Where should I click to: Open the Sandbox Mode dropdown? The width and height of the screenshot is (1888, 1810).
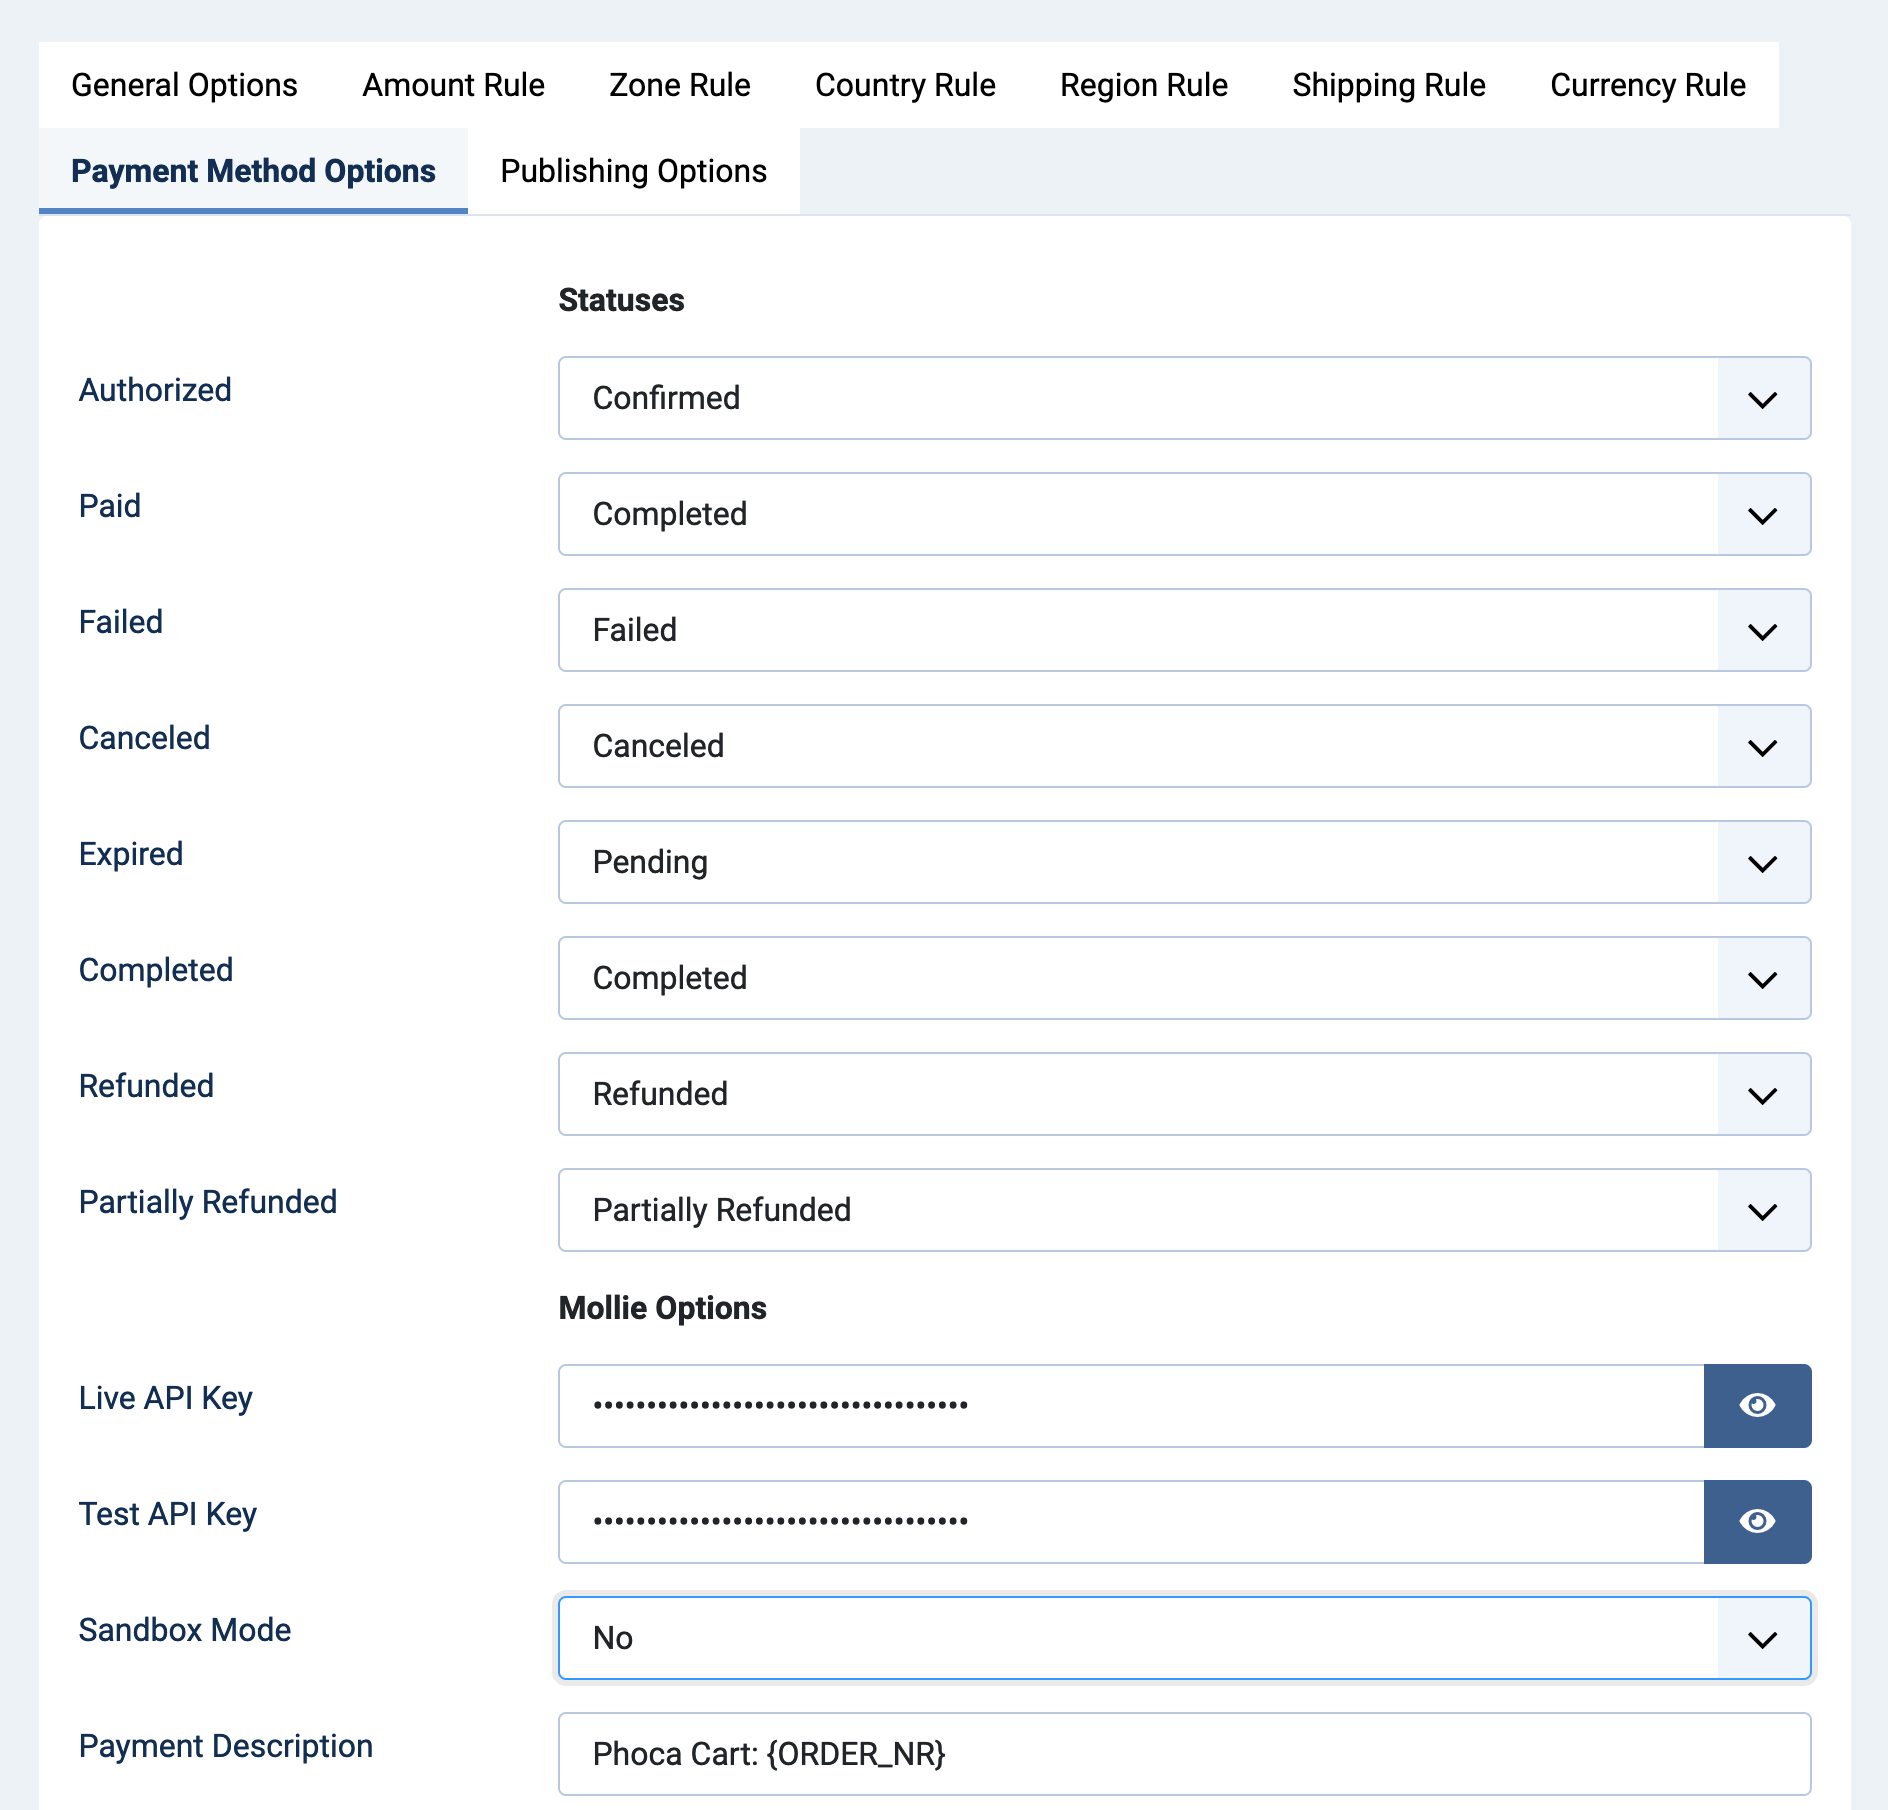pyautogui.click(x=1762, y=1638)
